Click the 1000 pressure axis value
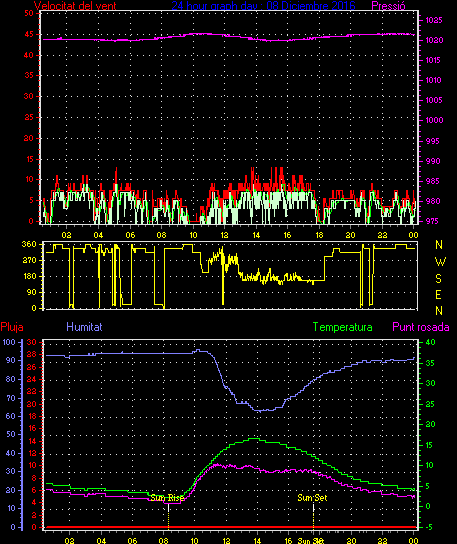 click(x=434, y=120)
